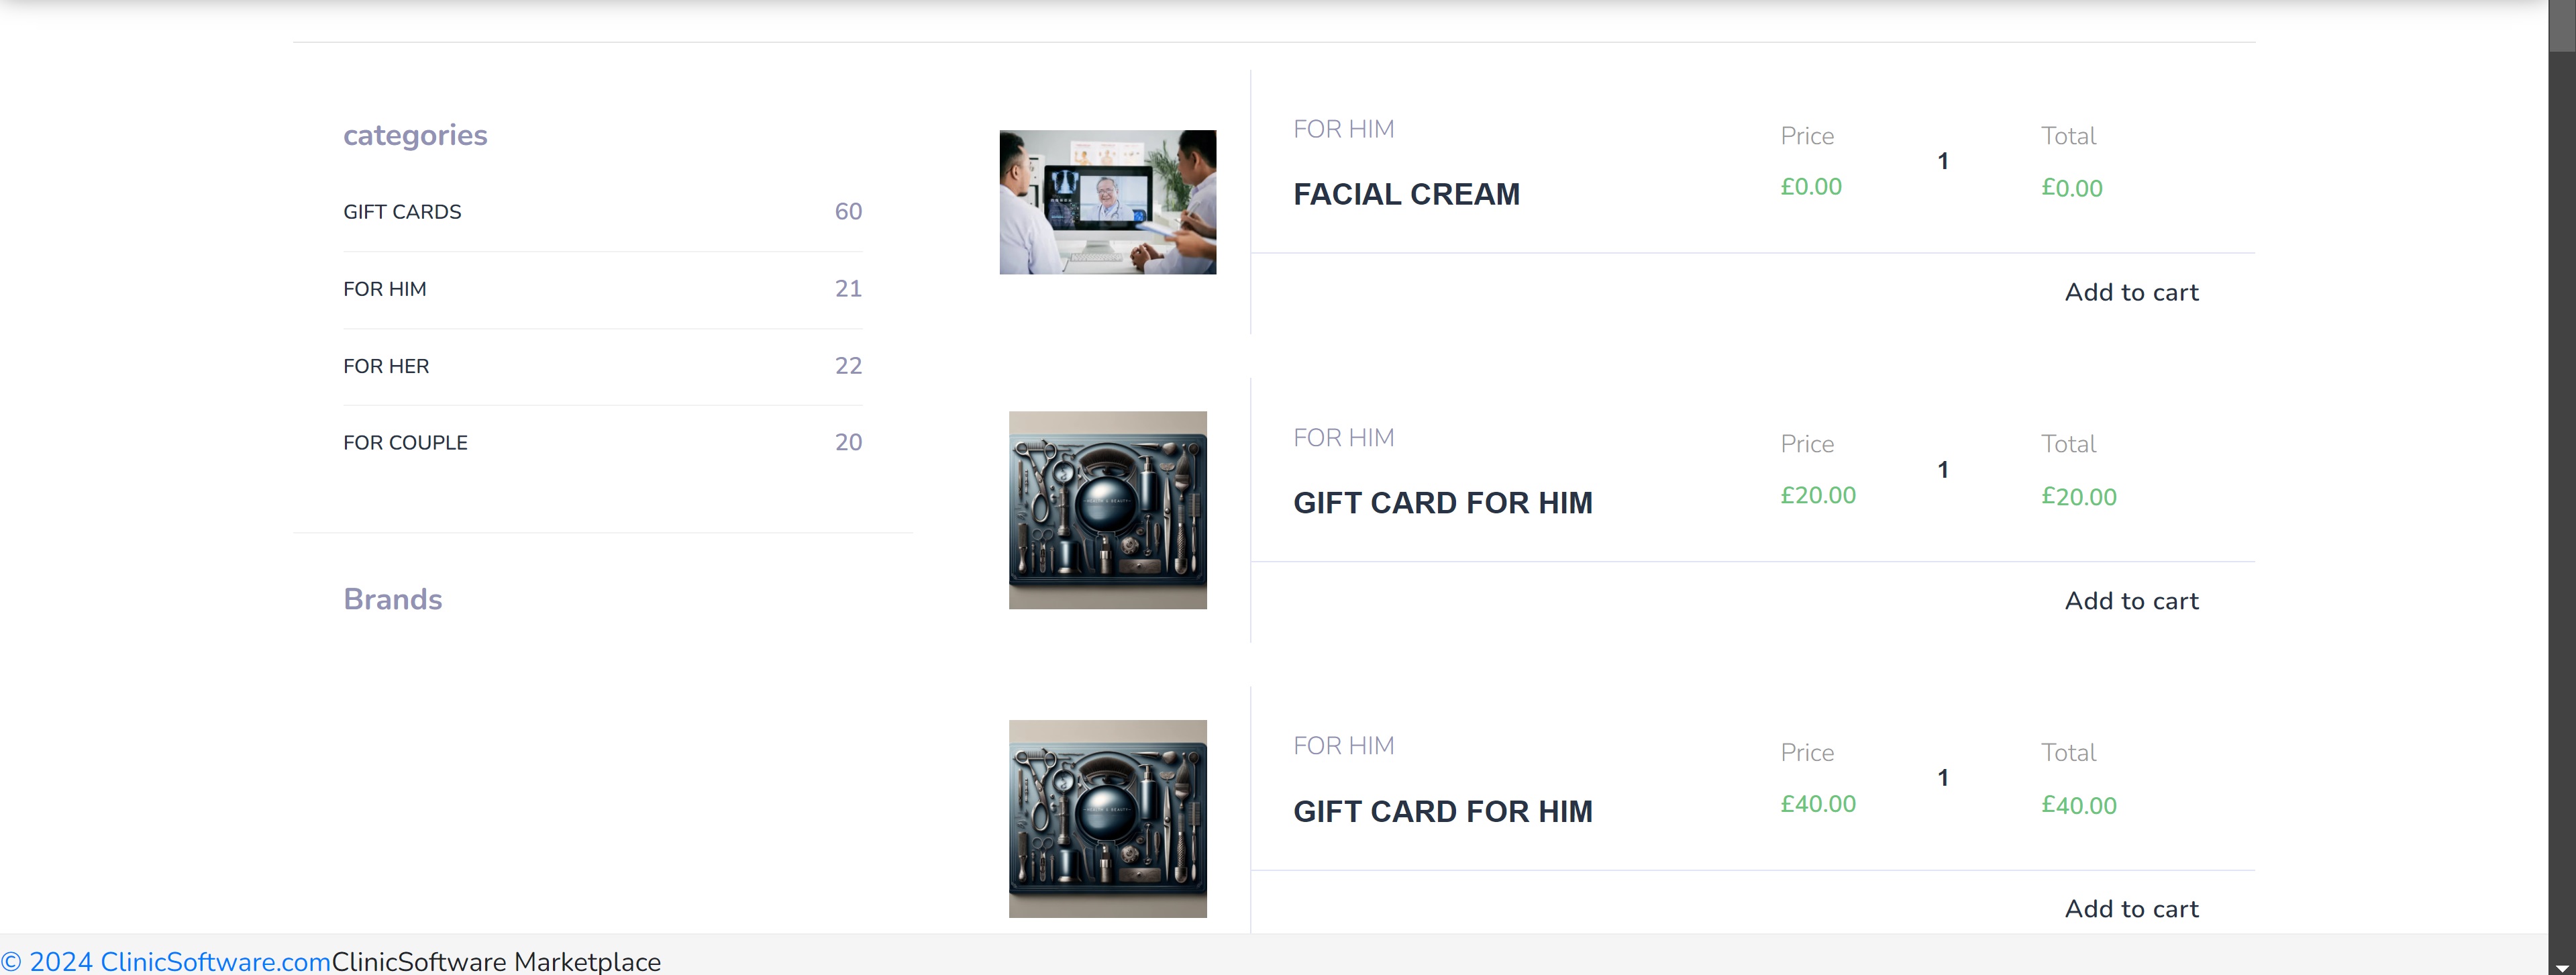Click the FOR HIM label above Facial Cream
Viewport: 2576px width, 975px height.
[x=1343, y=129]
